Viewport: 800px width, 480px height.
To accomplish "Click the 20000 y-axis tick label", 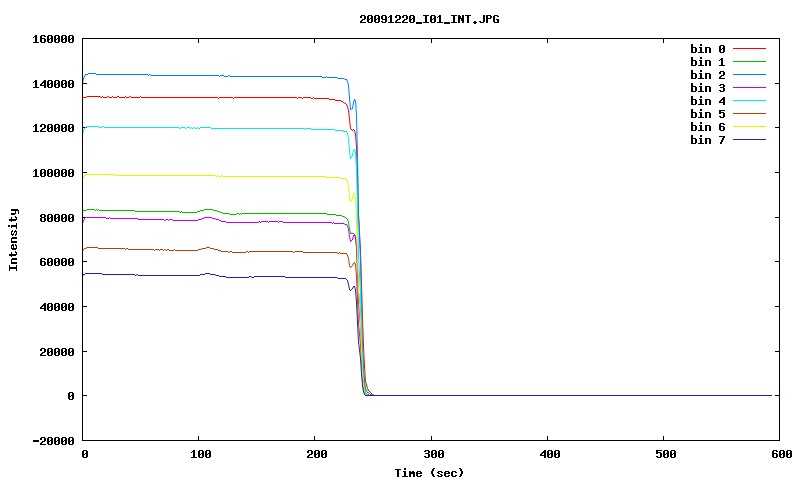I will point(57,352).
